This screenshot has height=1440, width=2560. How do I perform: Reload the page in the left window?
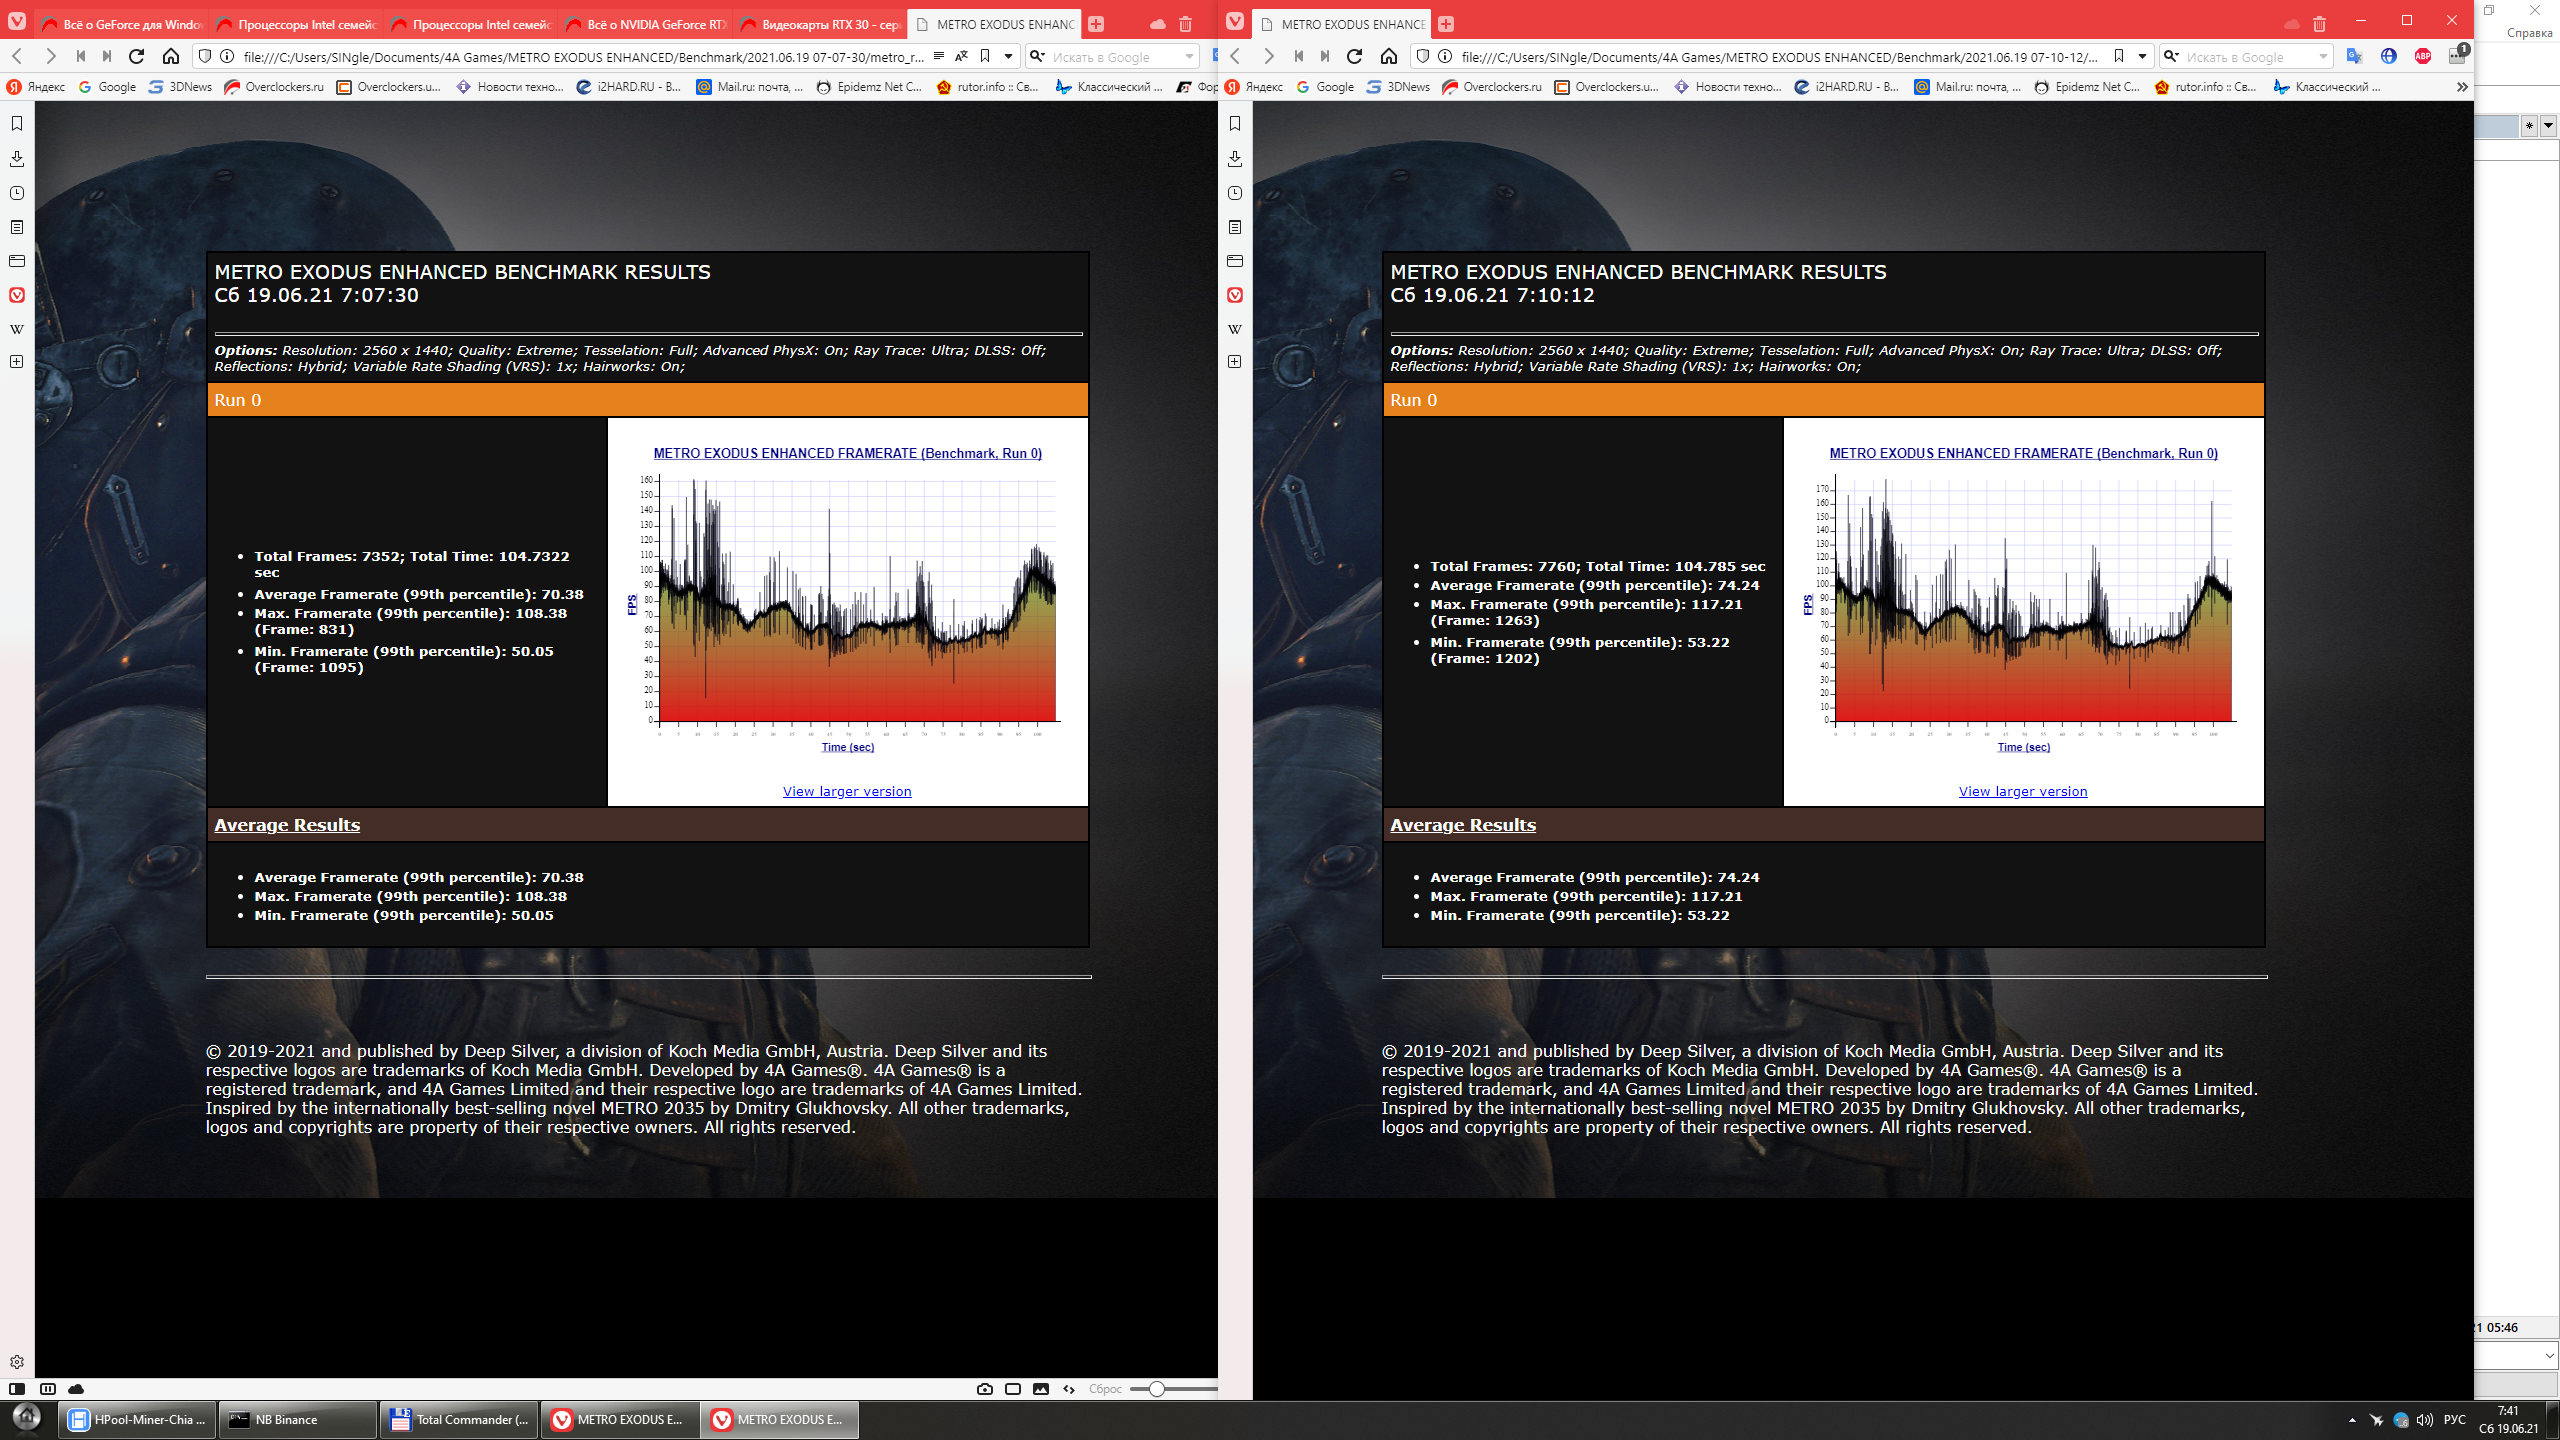137,56
